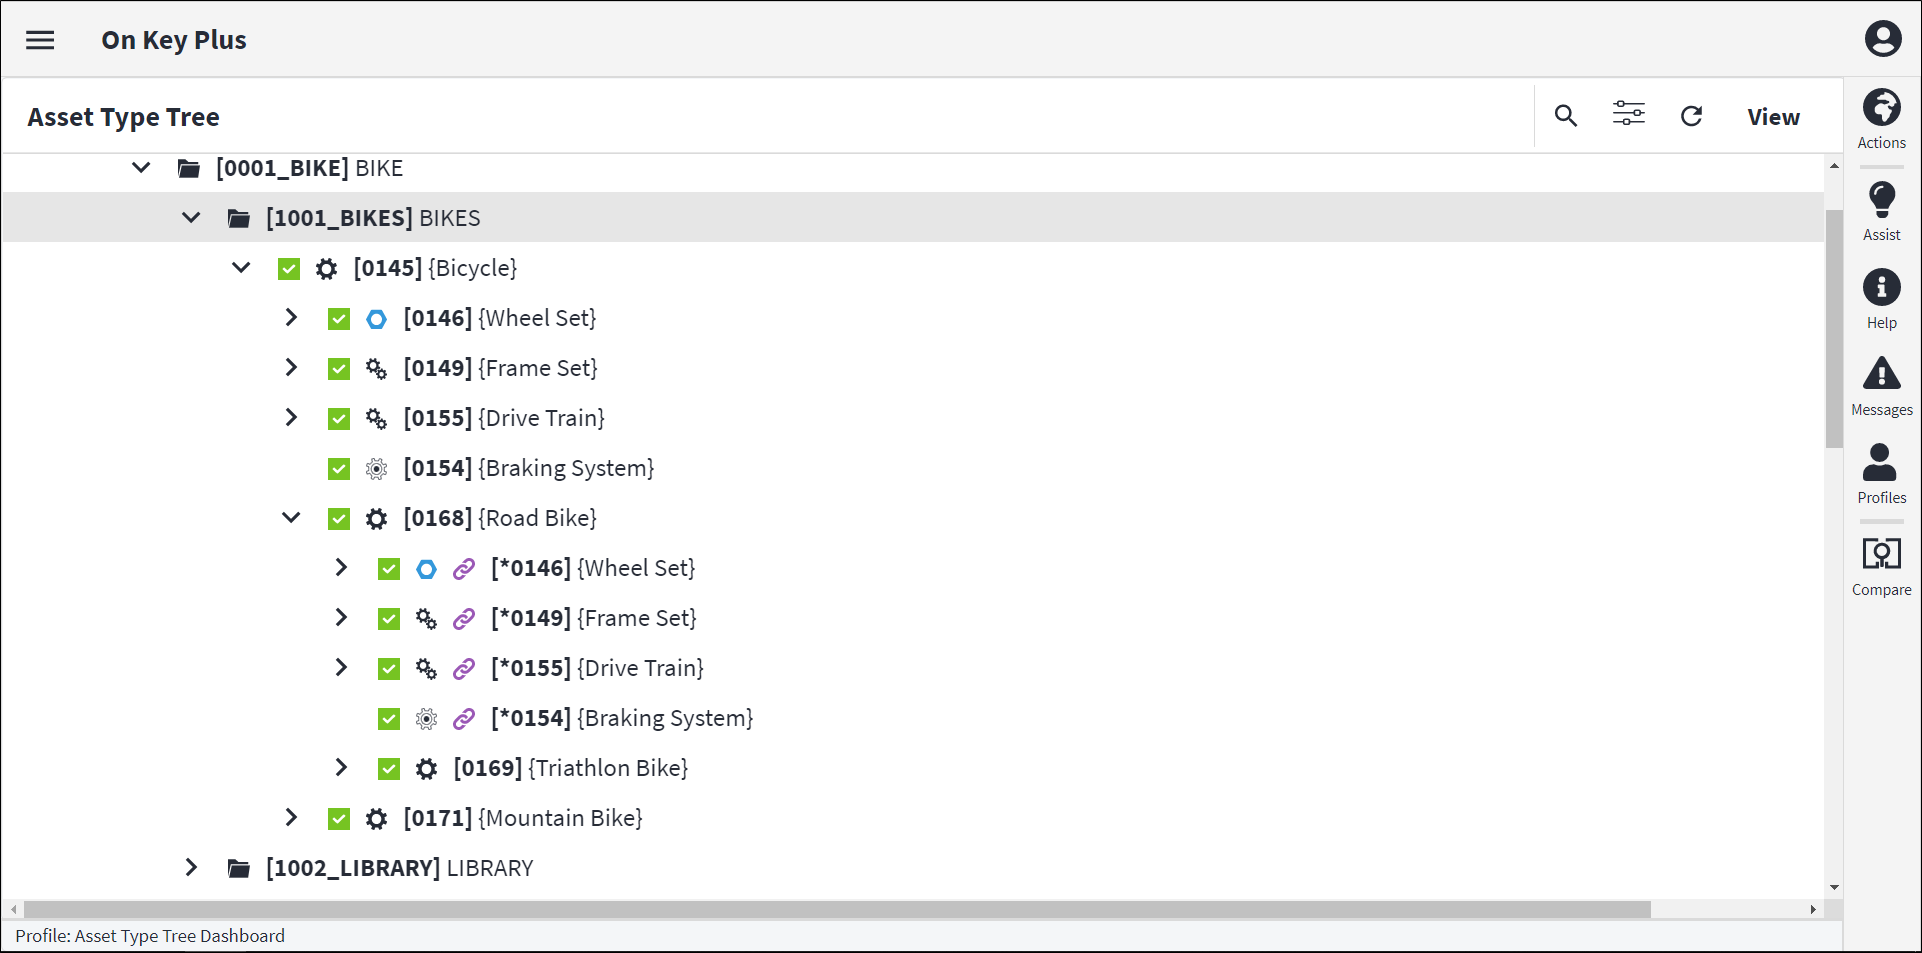1922x953 pixels.
Task: Open the hamburger main menu
Action: (x=40, y=40)
